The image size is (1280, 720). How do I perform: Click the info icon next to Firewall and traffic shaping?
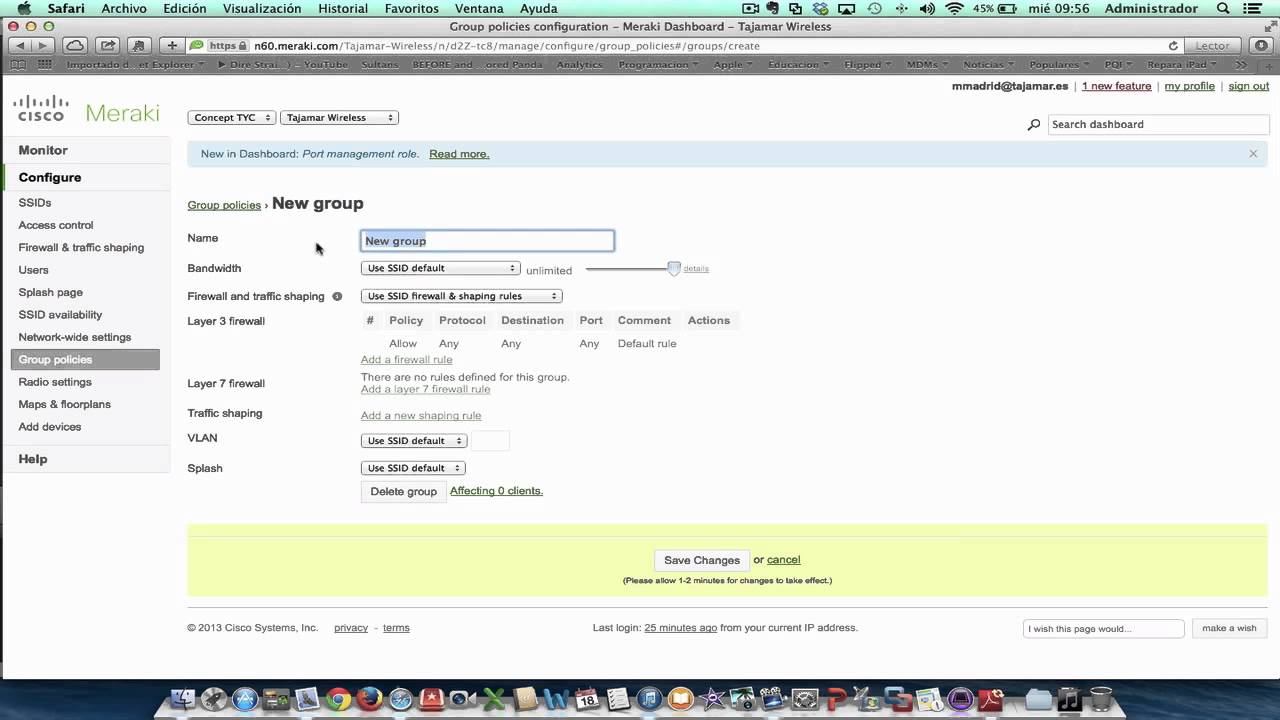click(x=337, y=296)
